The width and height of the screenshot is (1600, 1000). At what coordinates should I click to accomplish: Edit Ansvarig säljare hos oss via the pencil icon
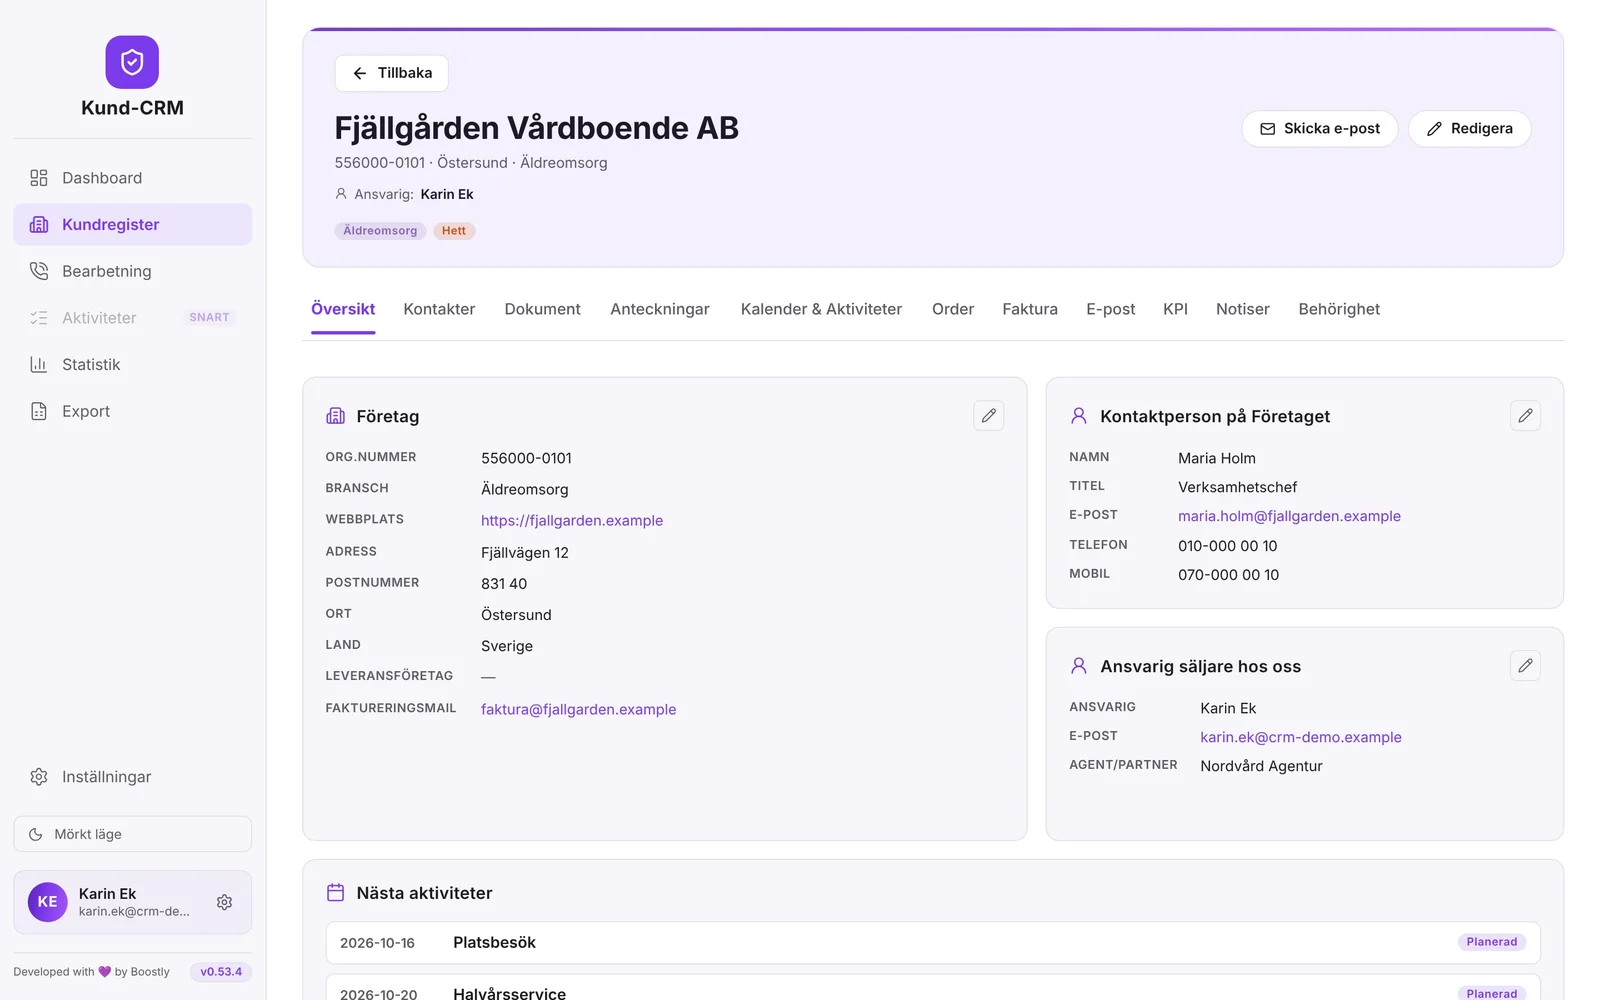1525,666
